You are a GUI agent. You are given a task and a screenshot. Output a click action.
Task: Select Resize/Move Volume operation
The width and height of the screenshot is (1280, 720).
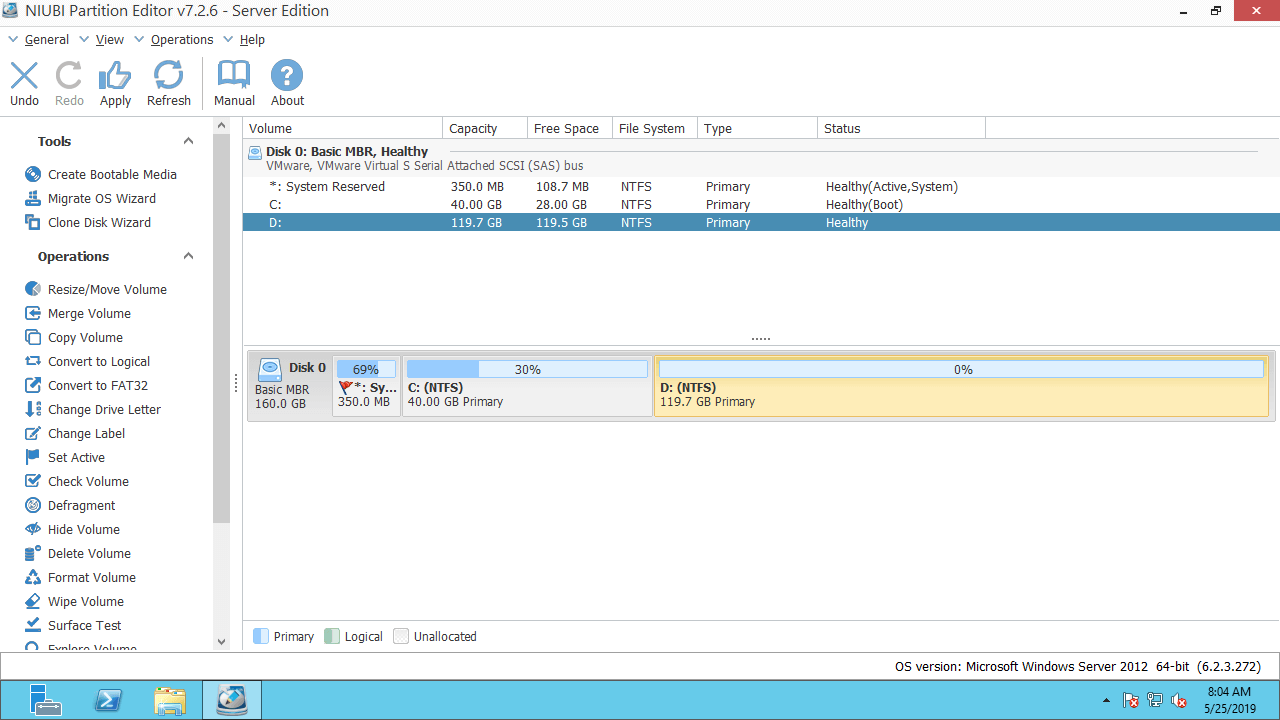click(x=107, y=289)
